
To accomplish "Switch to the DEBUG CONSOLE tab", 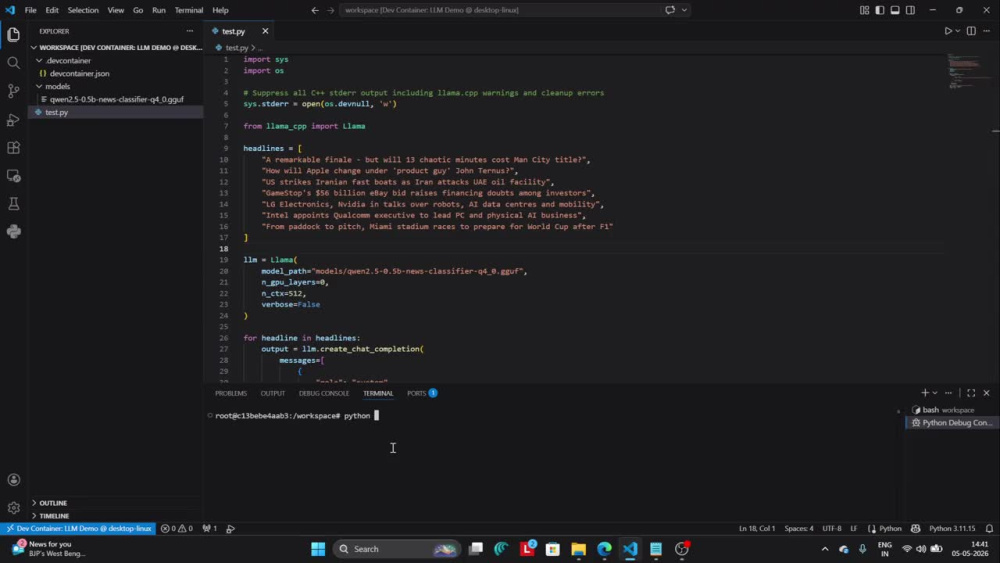I will 324,393.
